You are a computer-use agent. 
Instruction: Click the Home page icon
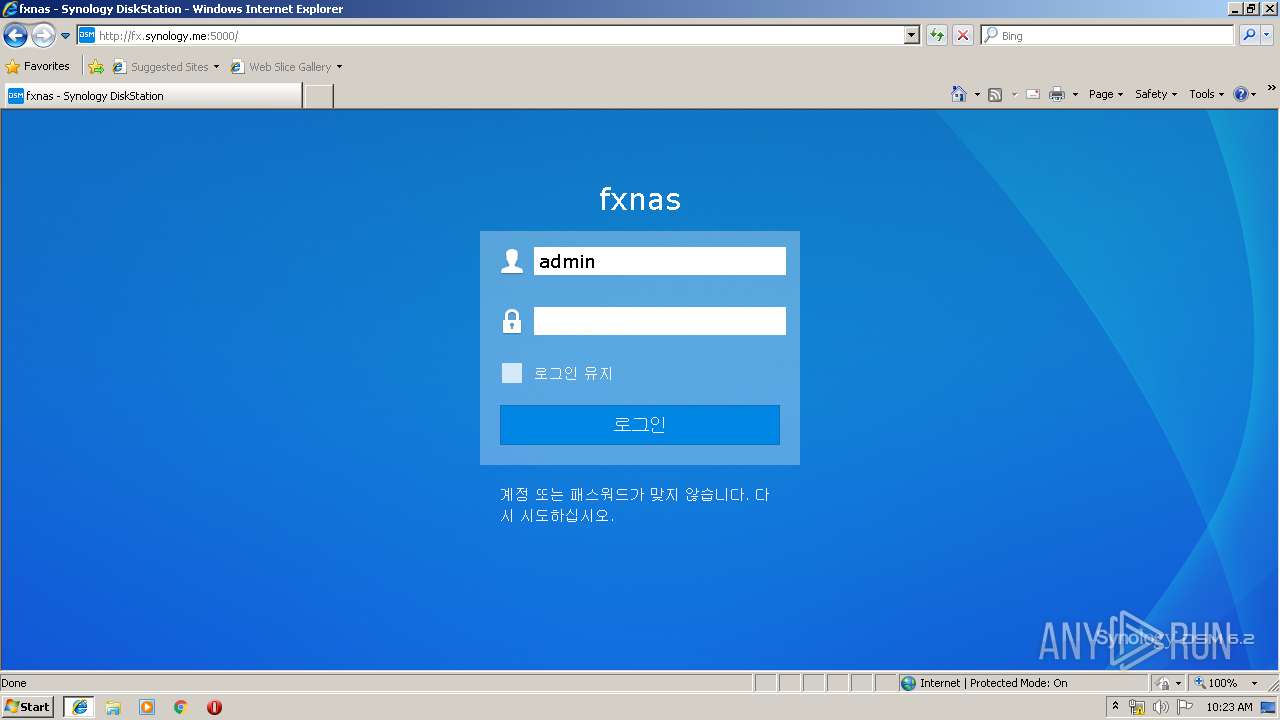point(959,94)
